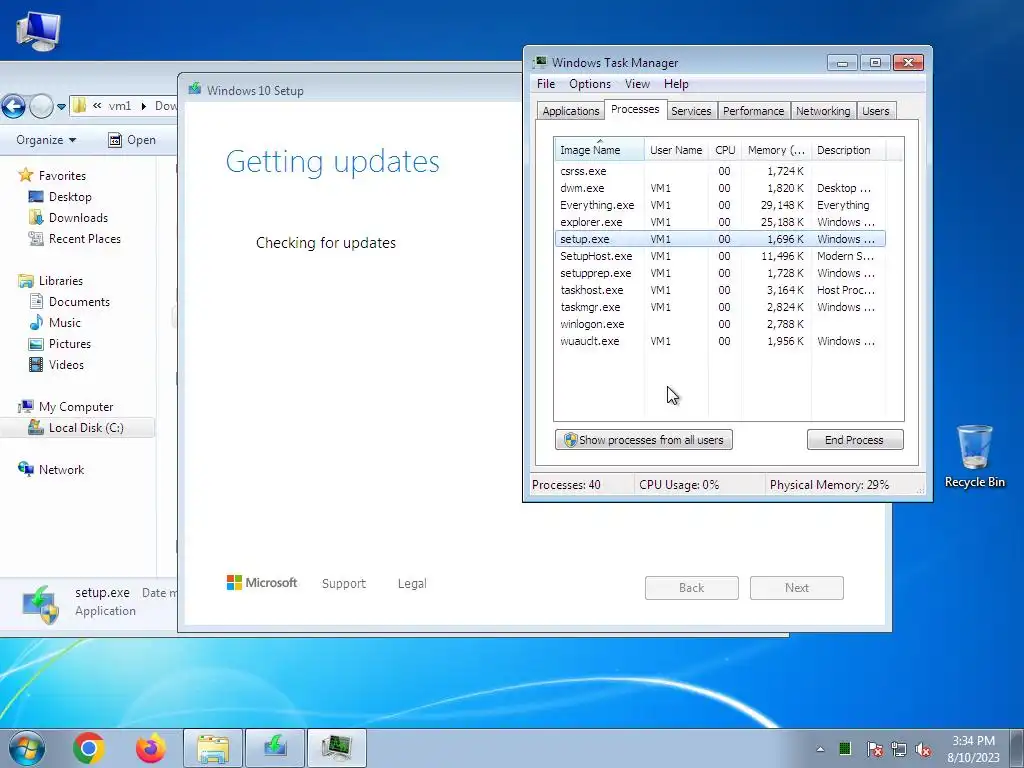Viewport: 1024px width, 768px height.
Task: Select the Everything.exe process row
Action: click(720, 204)
